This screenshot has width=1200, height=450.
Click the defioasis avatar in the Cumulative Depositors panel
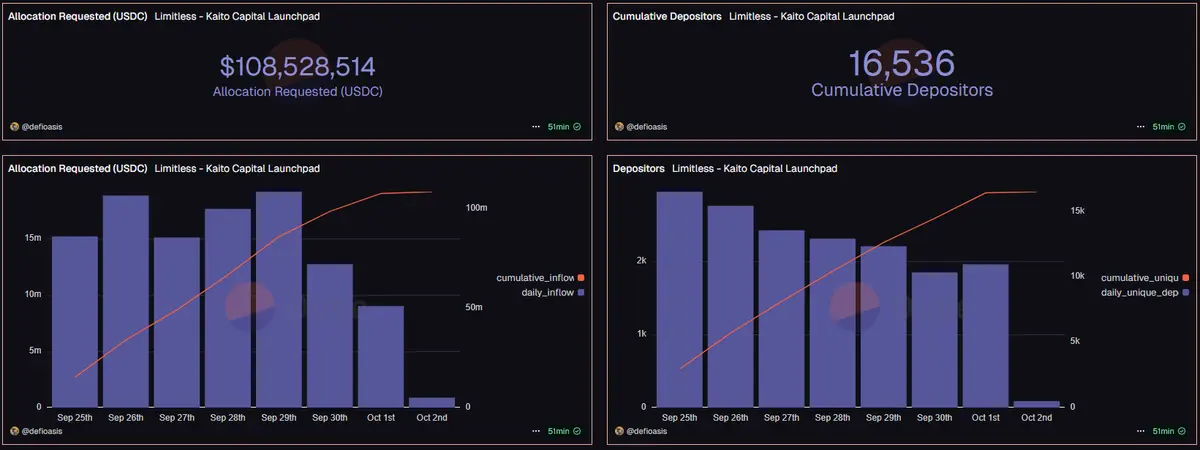pyautogui.click(x=619, y=127)
